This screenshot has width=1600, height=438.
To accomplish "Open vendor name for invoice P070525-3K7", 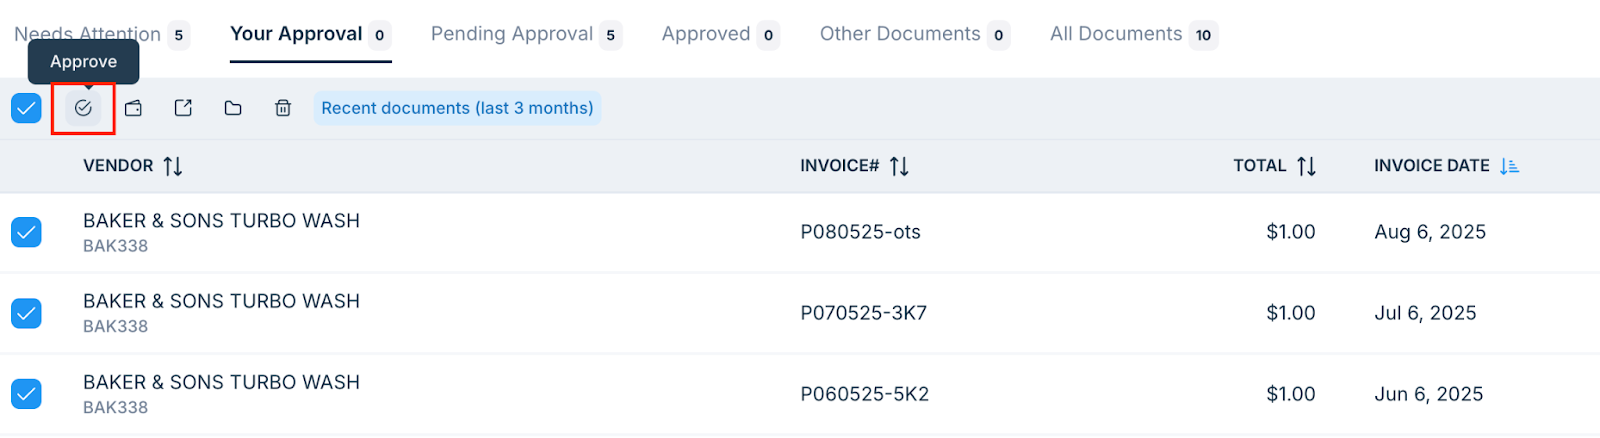I will point(221,301).
